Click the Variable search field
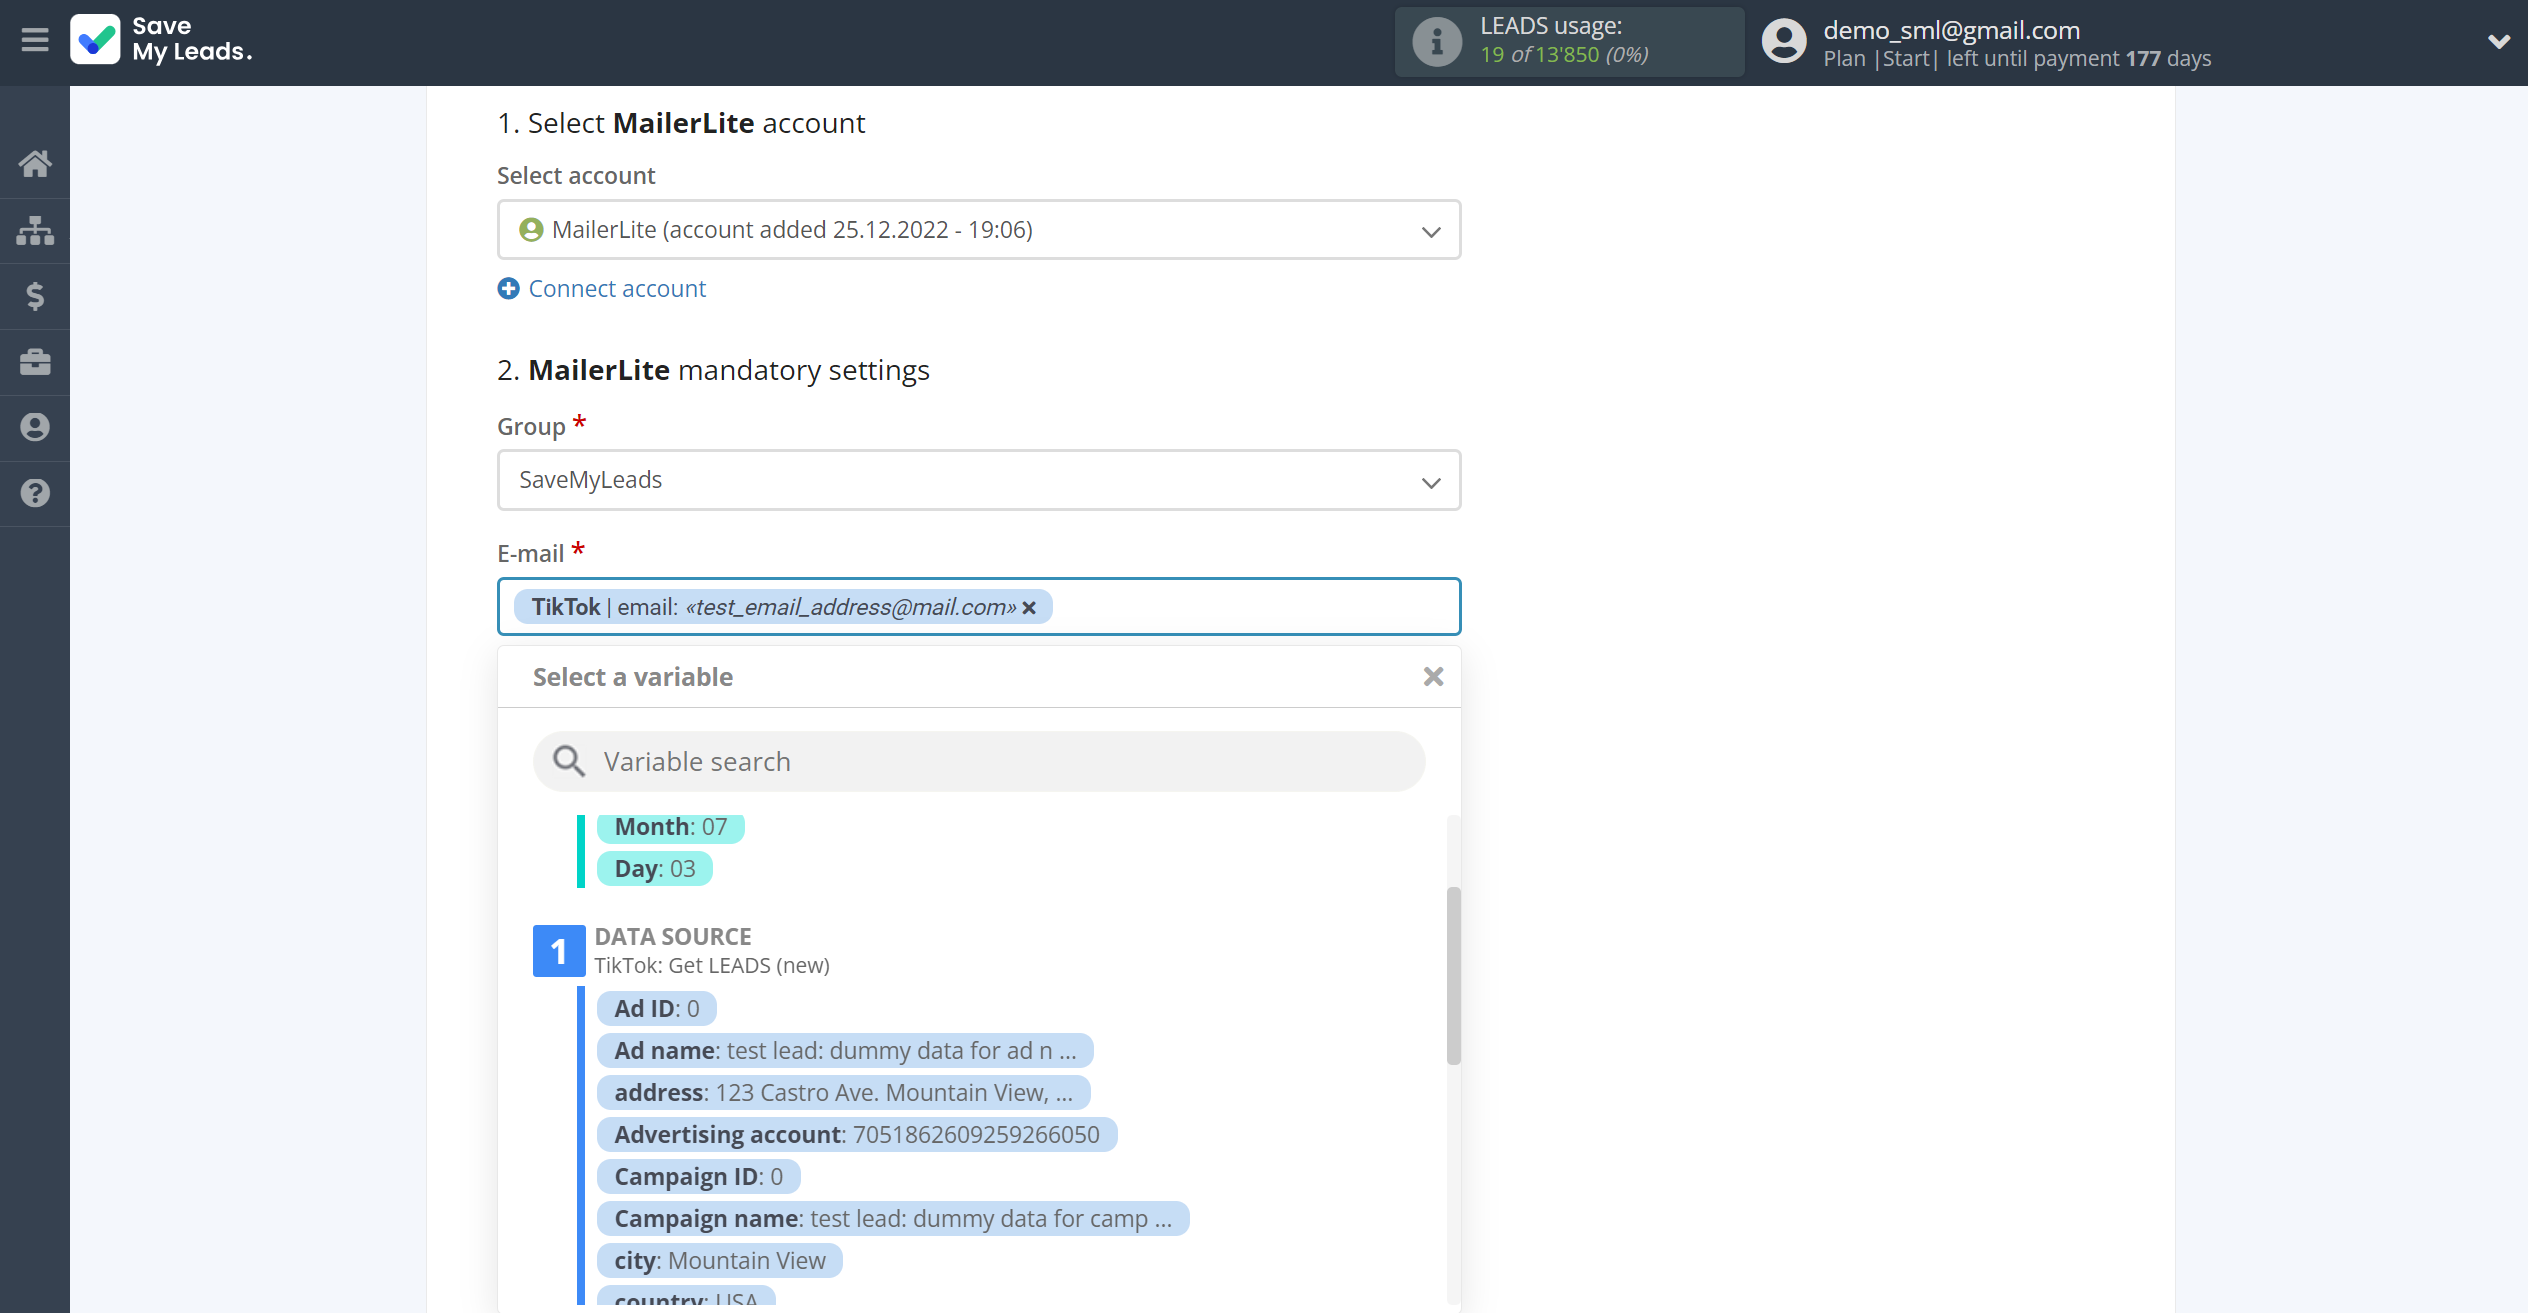Screen dimensions: 2528x1313 pyautogui.click(x=979, y=762)
